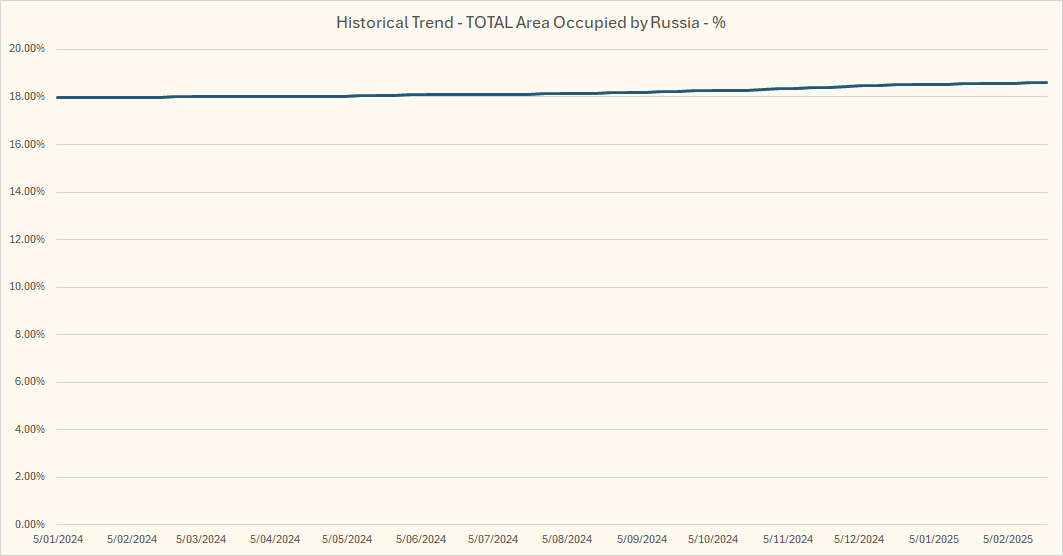Select the 16.00% vertical axis label

(x=26, y=144)
